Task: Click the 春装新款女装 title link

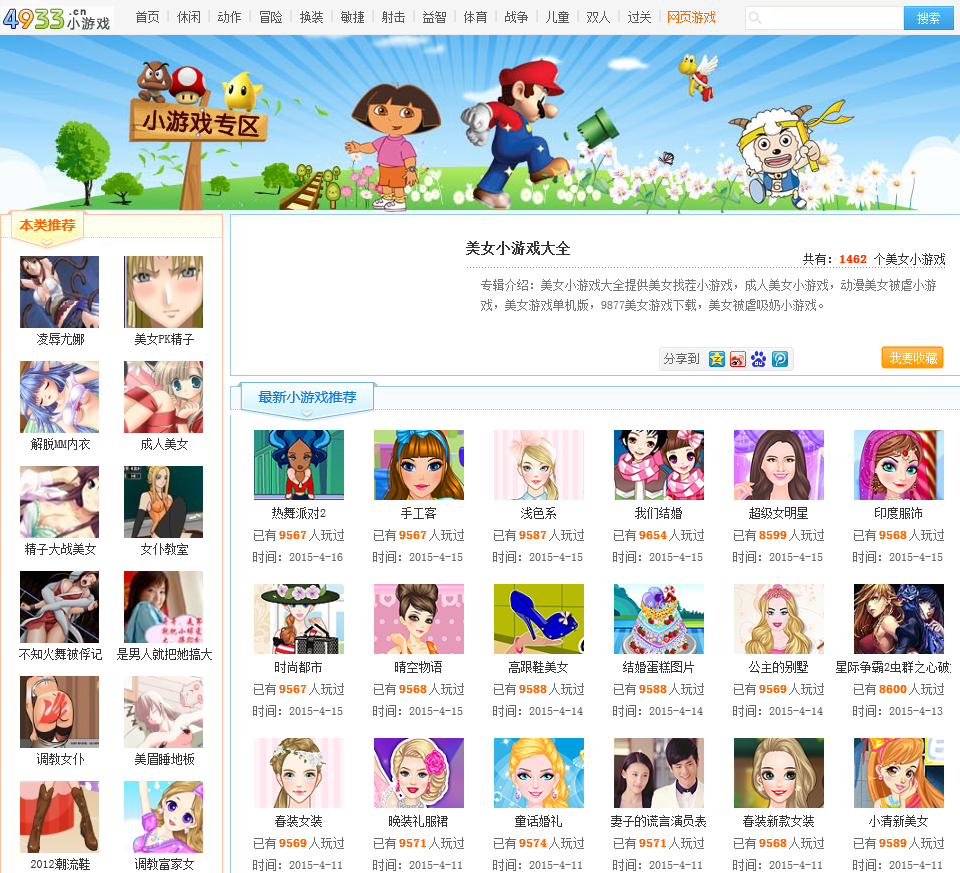Action: click(779, 822)
